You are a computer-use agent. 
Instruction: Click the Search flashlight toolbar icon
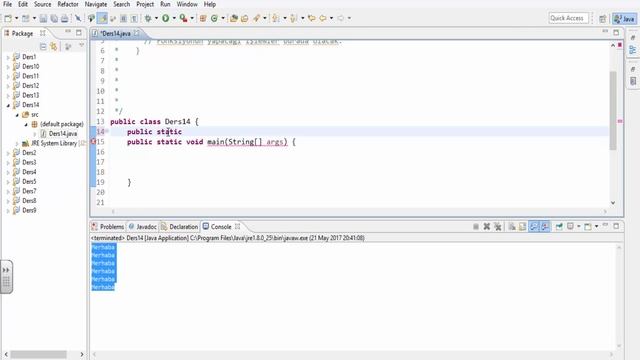(x=257, y=18)
